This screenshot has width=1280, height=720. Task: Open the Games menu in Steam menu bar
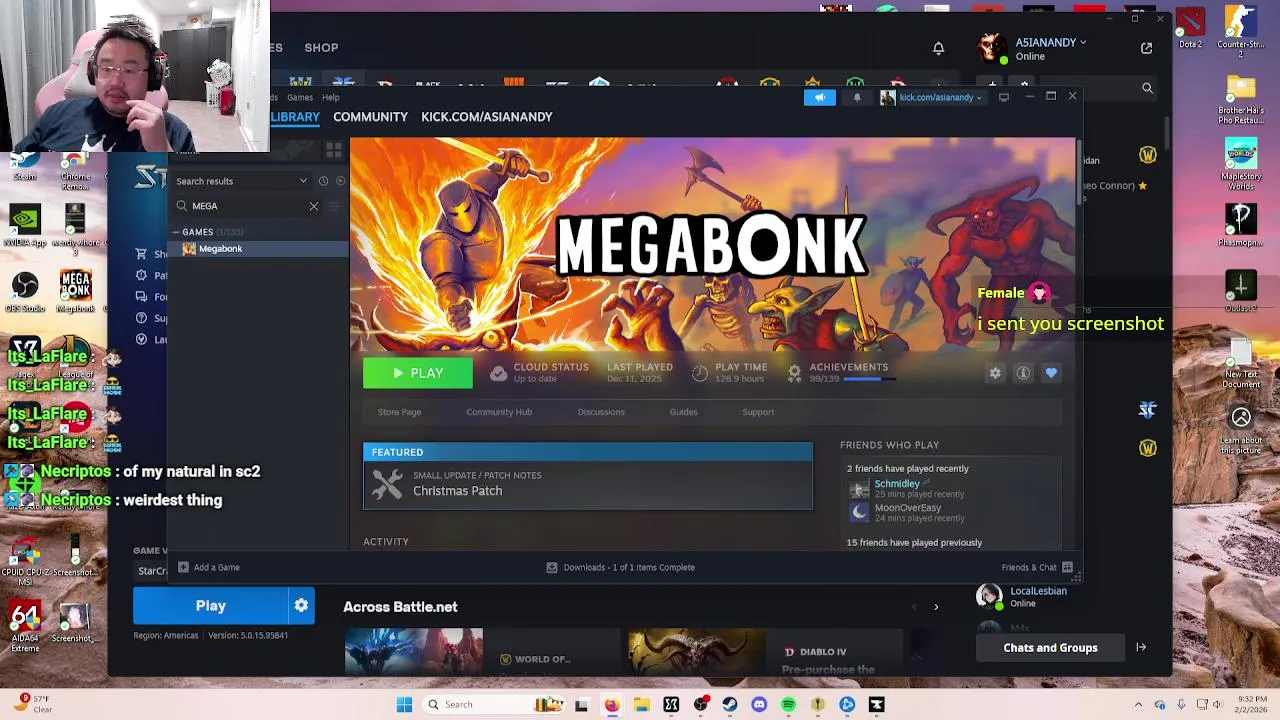[x=300, y=97]
